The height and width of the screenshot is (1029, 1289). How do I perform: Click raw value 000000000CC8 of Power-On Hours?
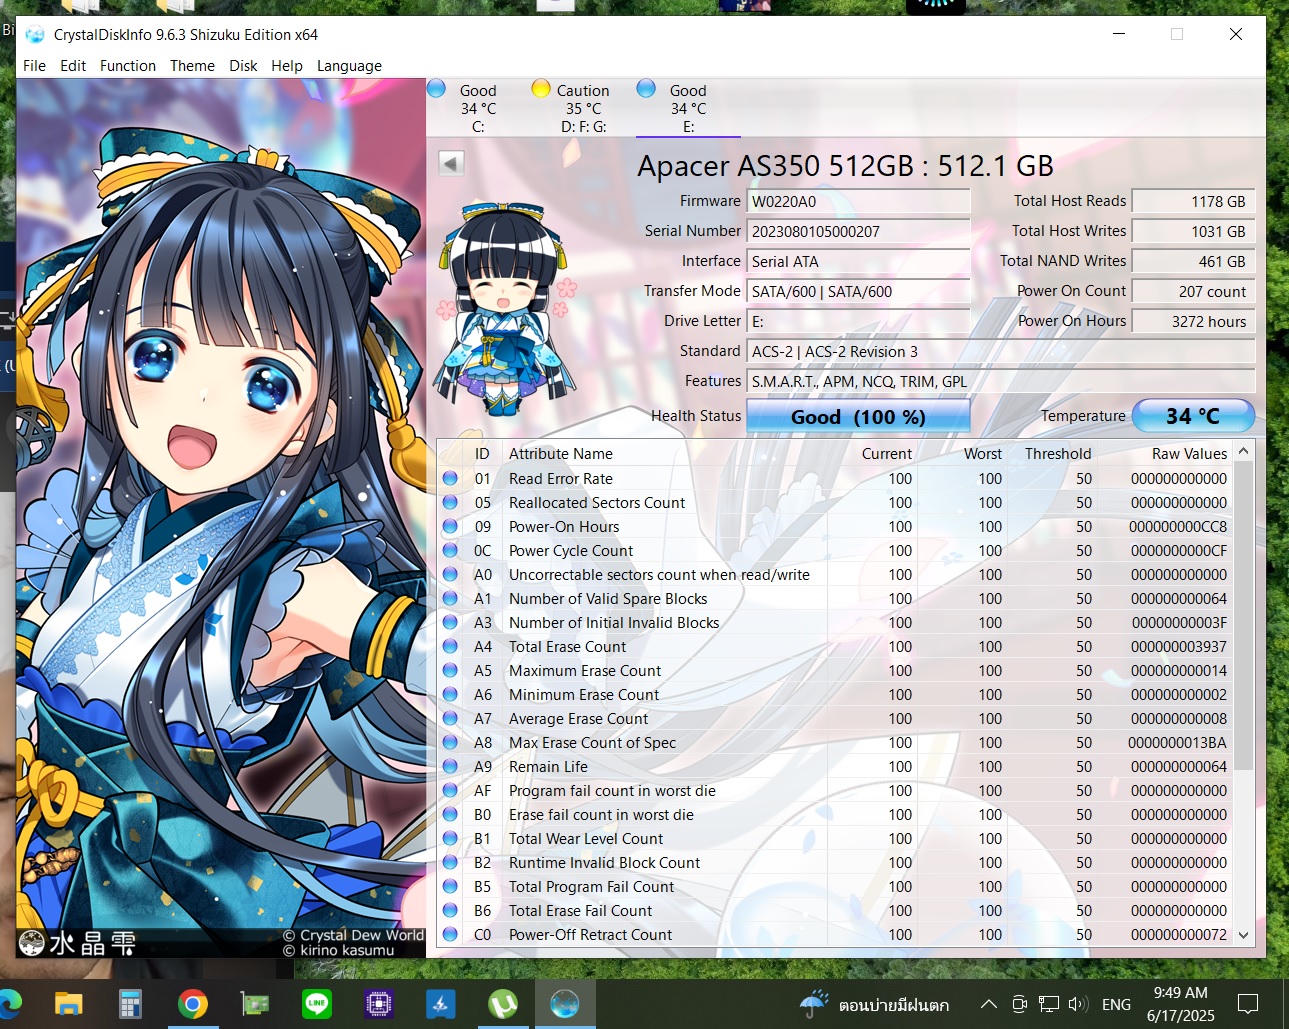1178,527
